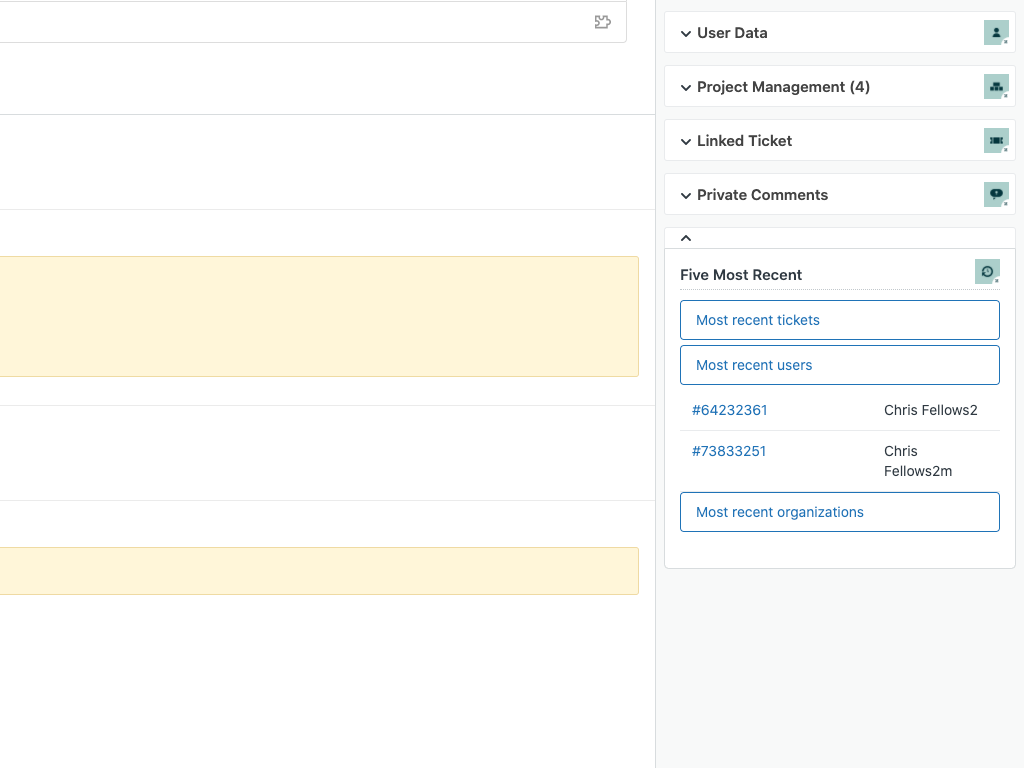Expand the User Data section chevron

click(x=686, y=33)
